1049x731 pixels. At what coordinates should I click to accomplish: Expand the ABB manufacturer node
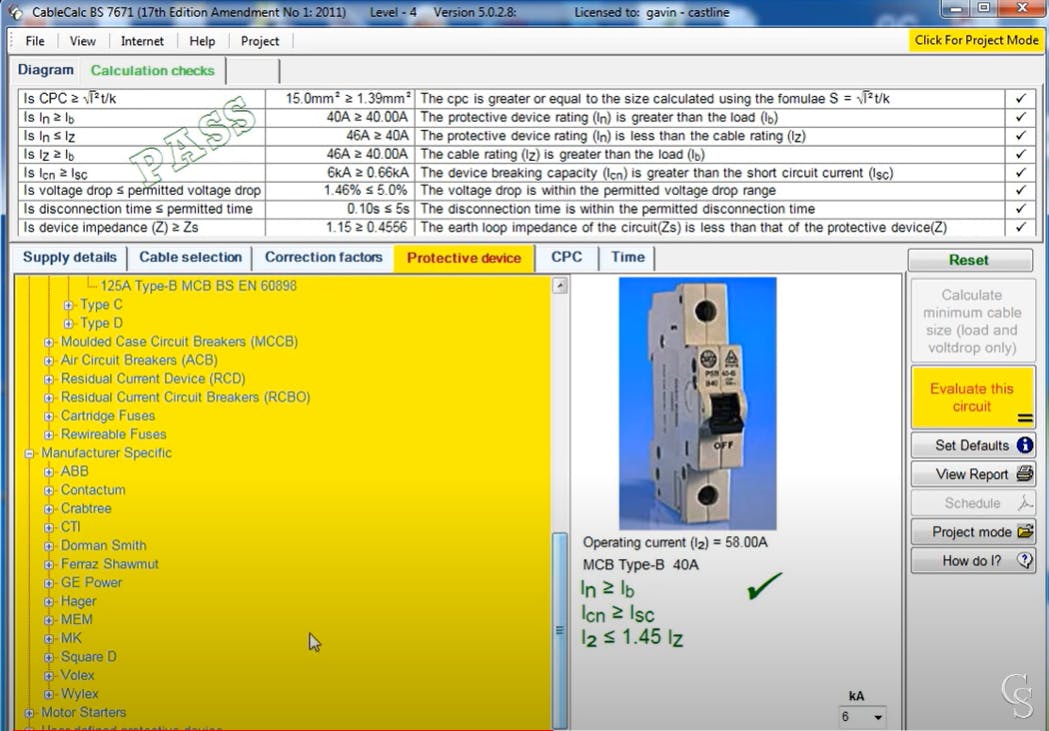tap(49, 472)
